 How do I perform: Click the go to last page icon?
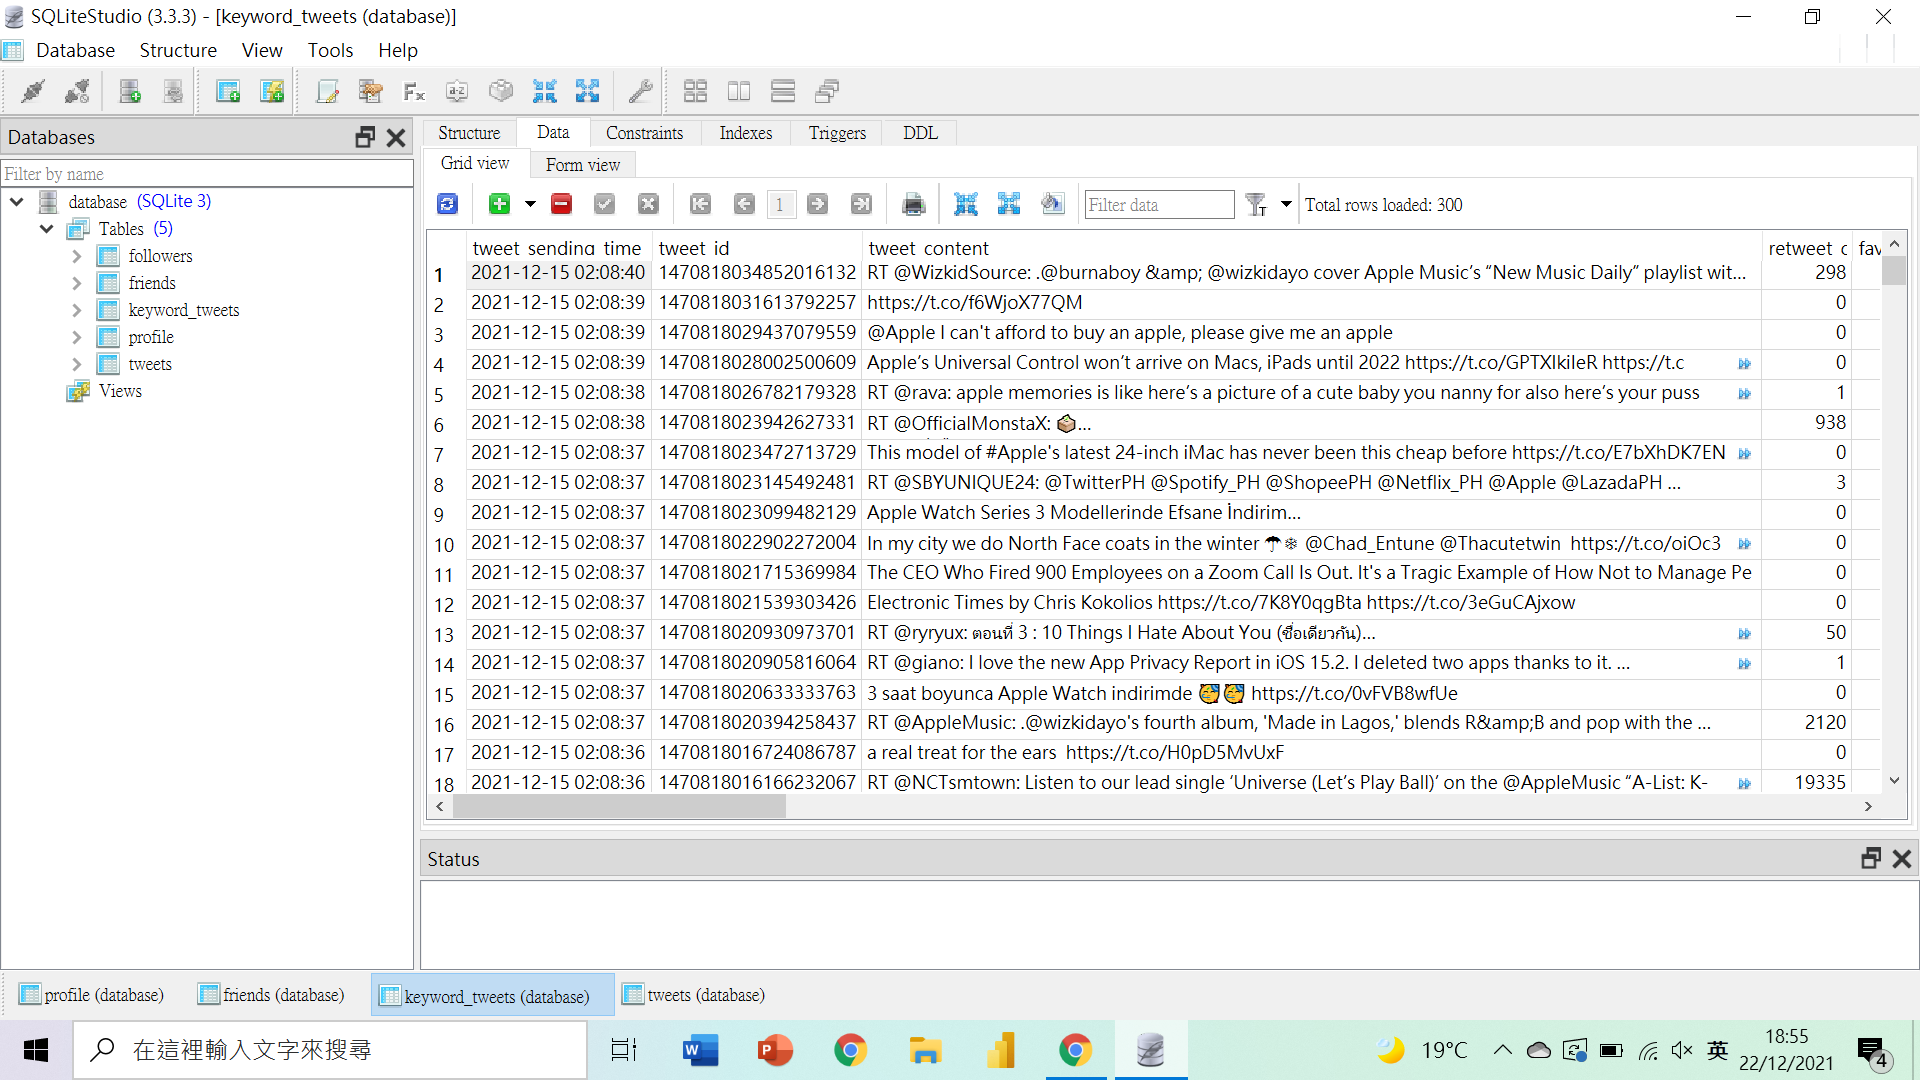pos(861,204)
